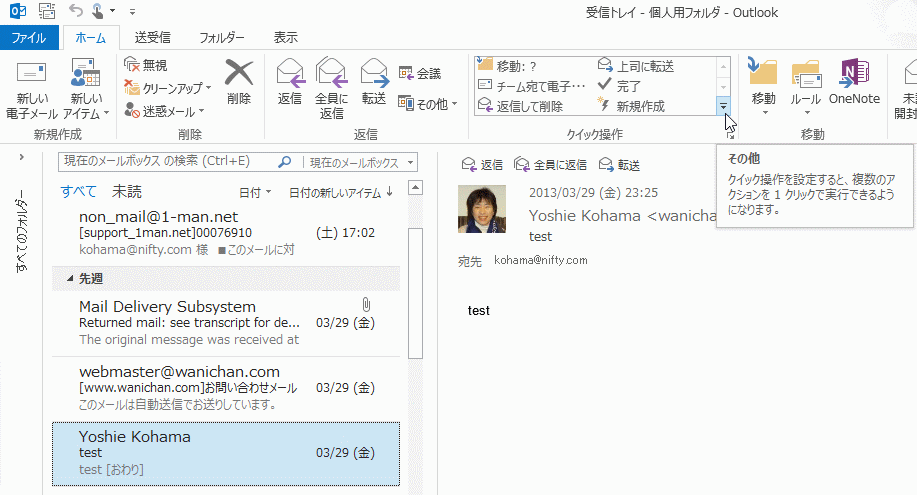Viewport: 917px width, 495px height.
Task: Send message to OneNote
Action: click(854, 82)
